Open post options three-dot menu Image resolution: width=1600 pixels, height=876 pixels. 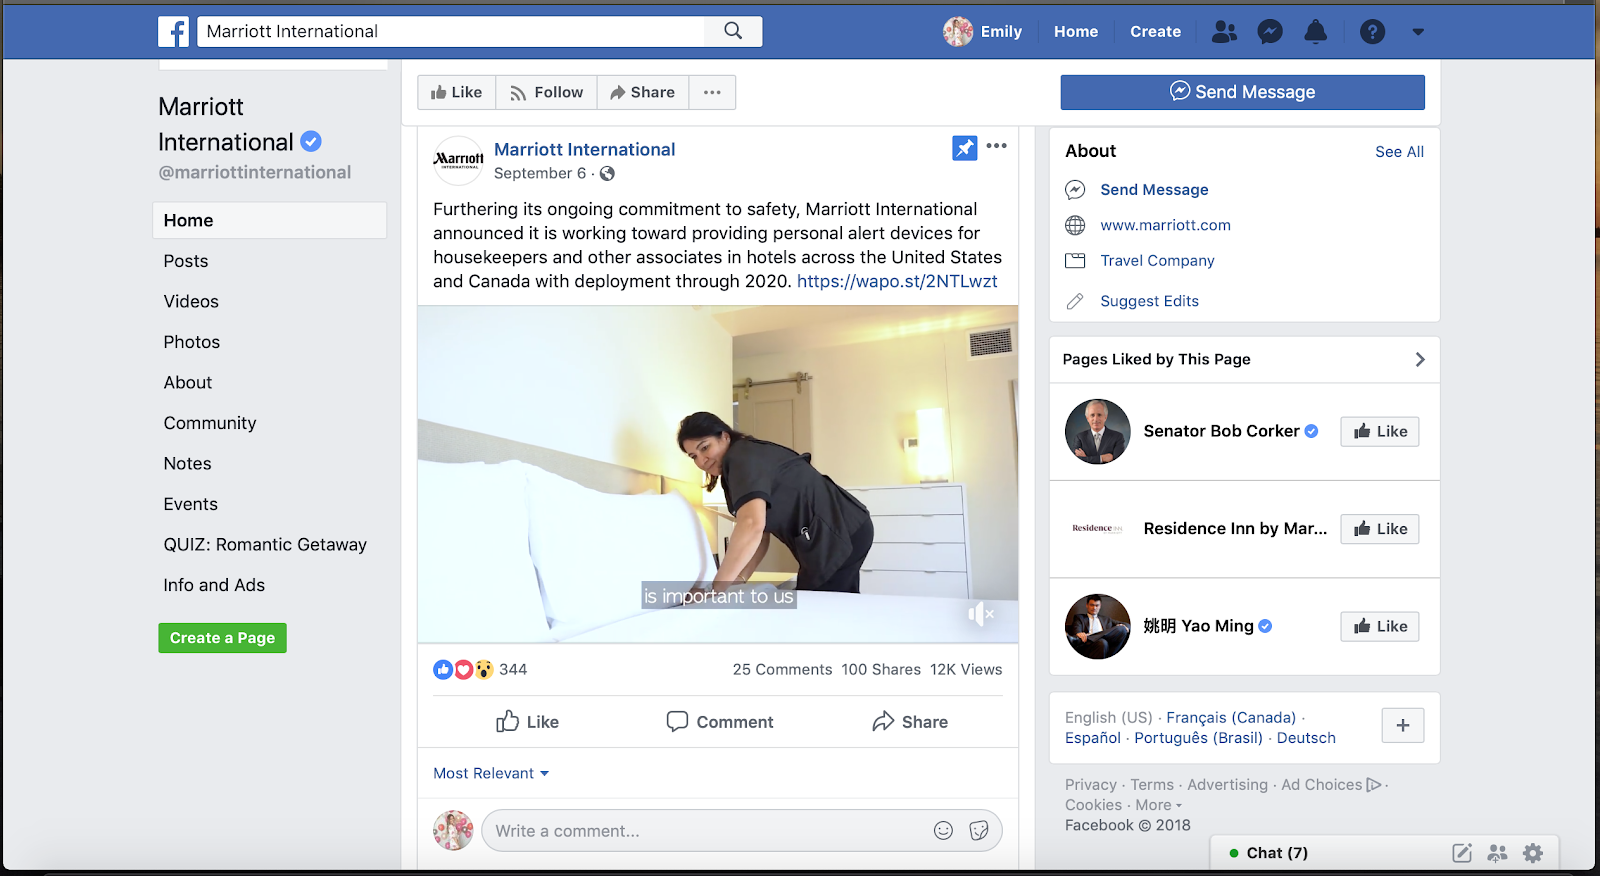tap(997, 146)
